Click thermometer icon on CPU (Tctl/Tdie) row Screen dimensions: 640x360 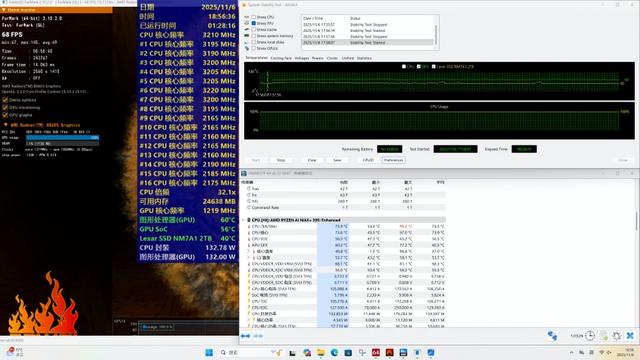[249, 226]
